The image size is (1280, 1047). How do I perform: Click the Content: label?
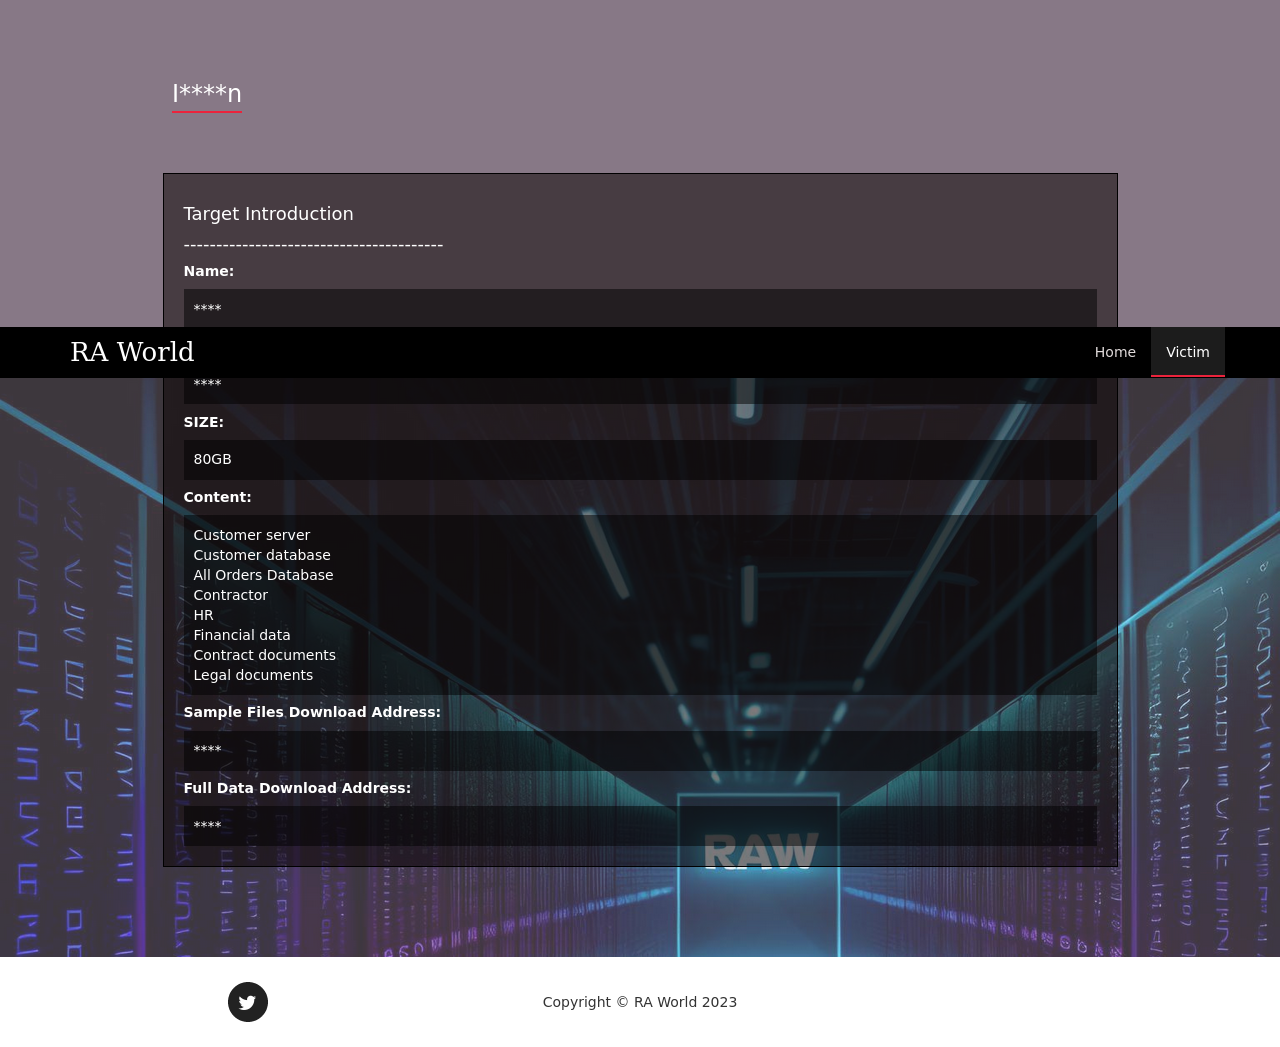217,497
